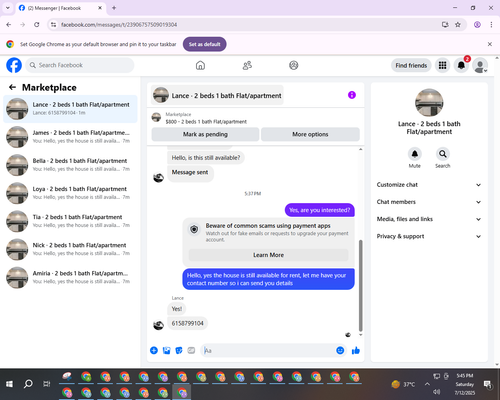
Task: Open the tab search dropdown arrow
Action: tap(8, 8)
